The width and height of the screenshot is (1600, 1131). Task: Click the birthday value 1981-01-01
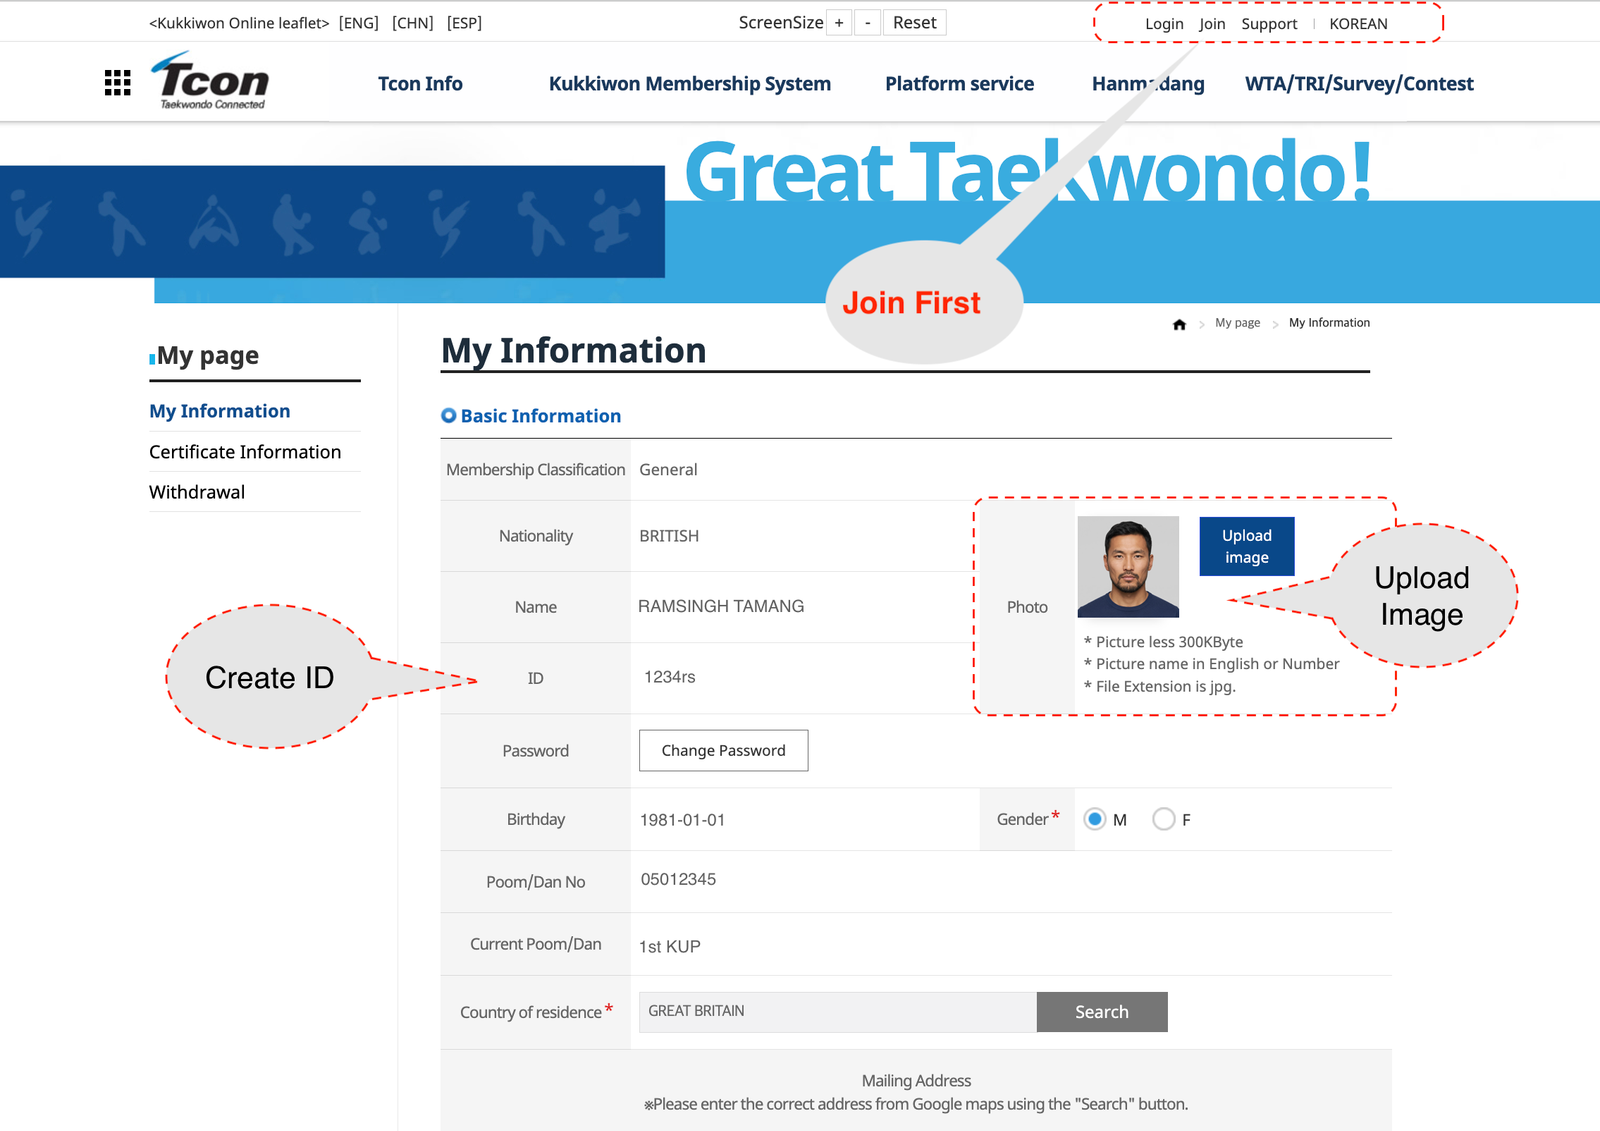[x=682, y=820]
